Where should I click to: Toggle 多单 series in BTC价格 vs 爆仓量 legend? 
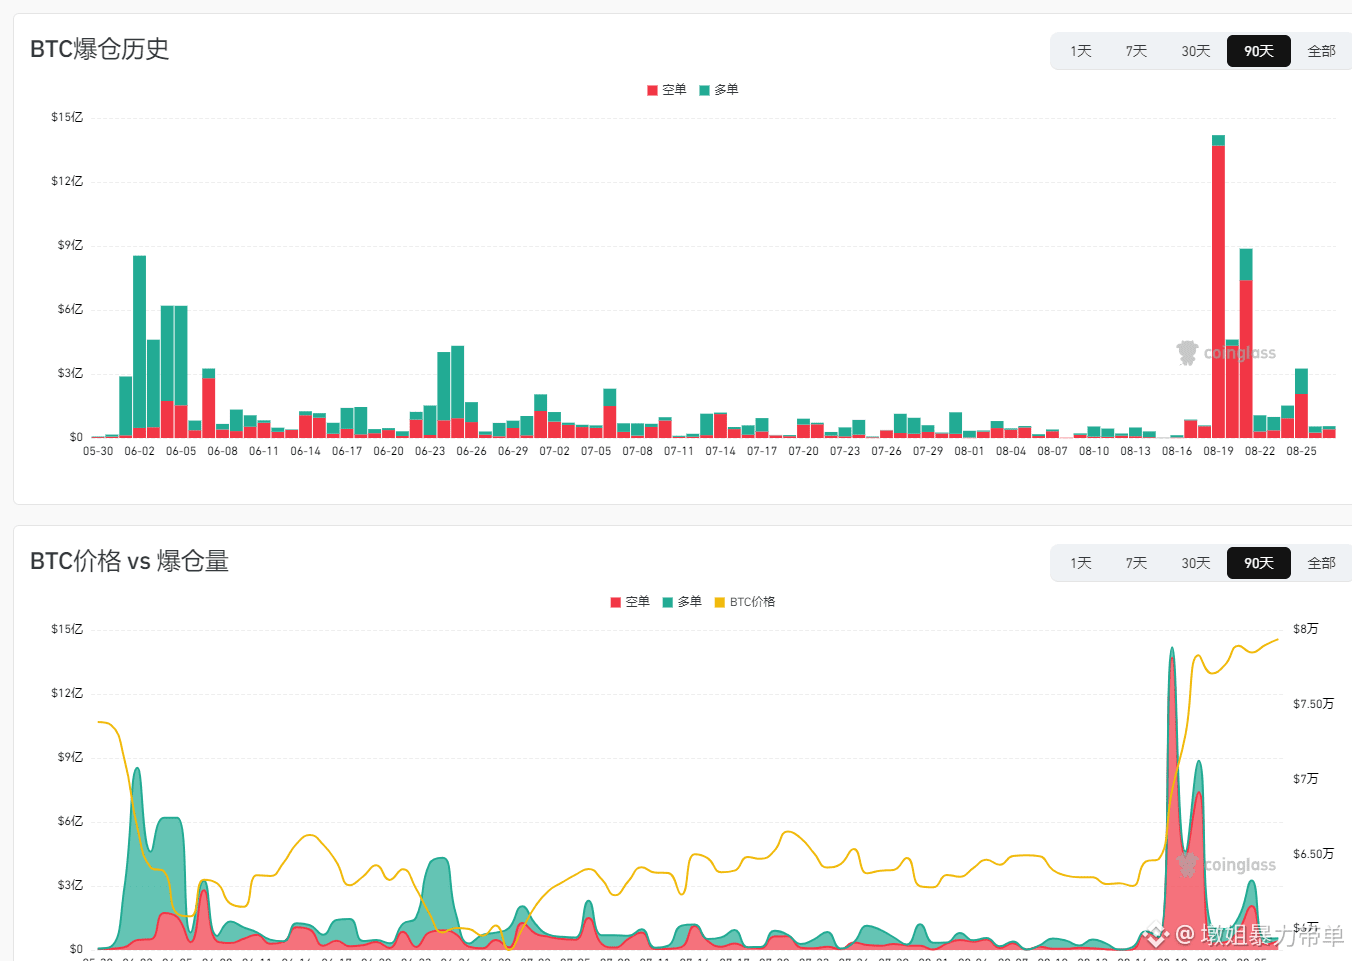click(682, 602)
